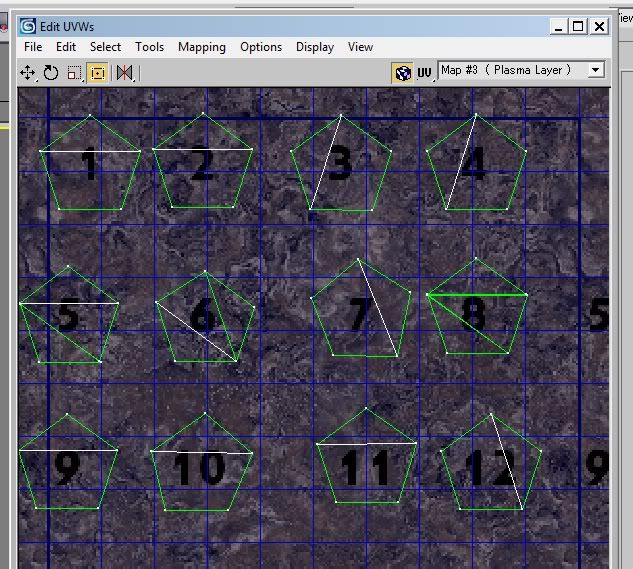Click the white horizontal edge in pentagon 9

68,450
